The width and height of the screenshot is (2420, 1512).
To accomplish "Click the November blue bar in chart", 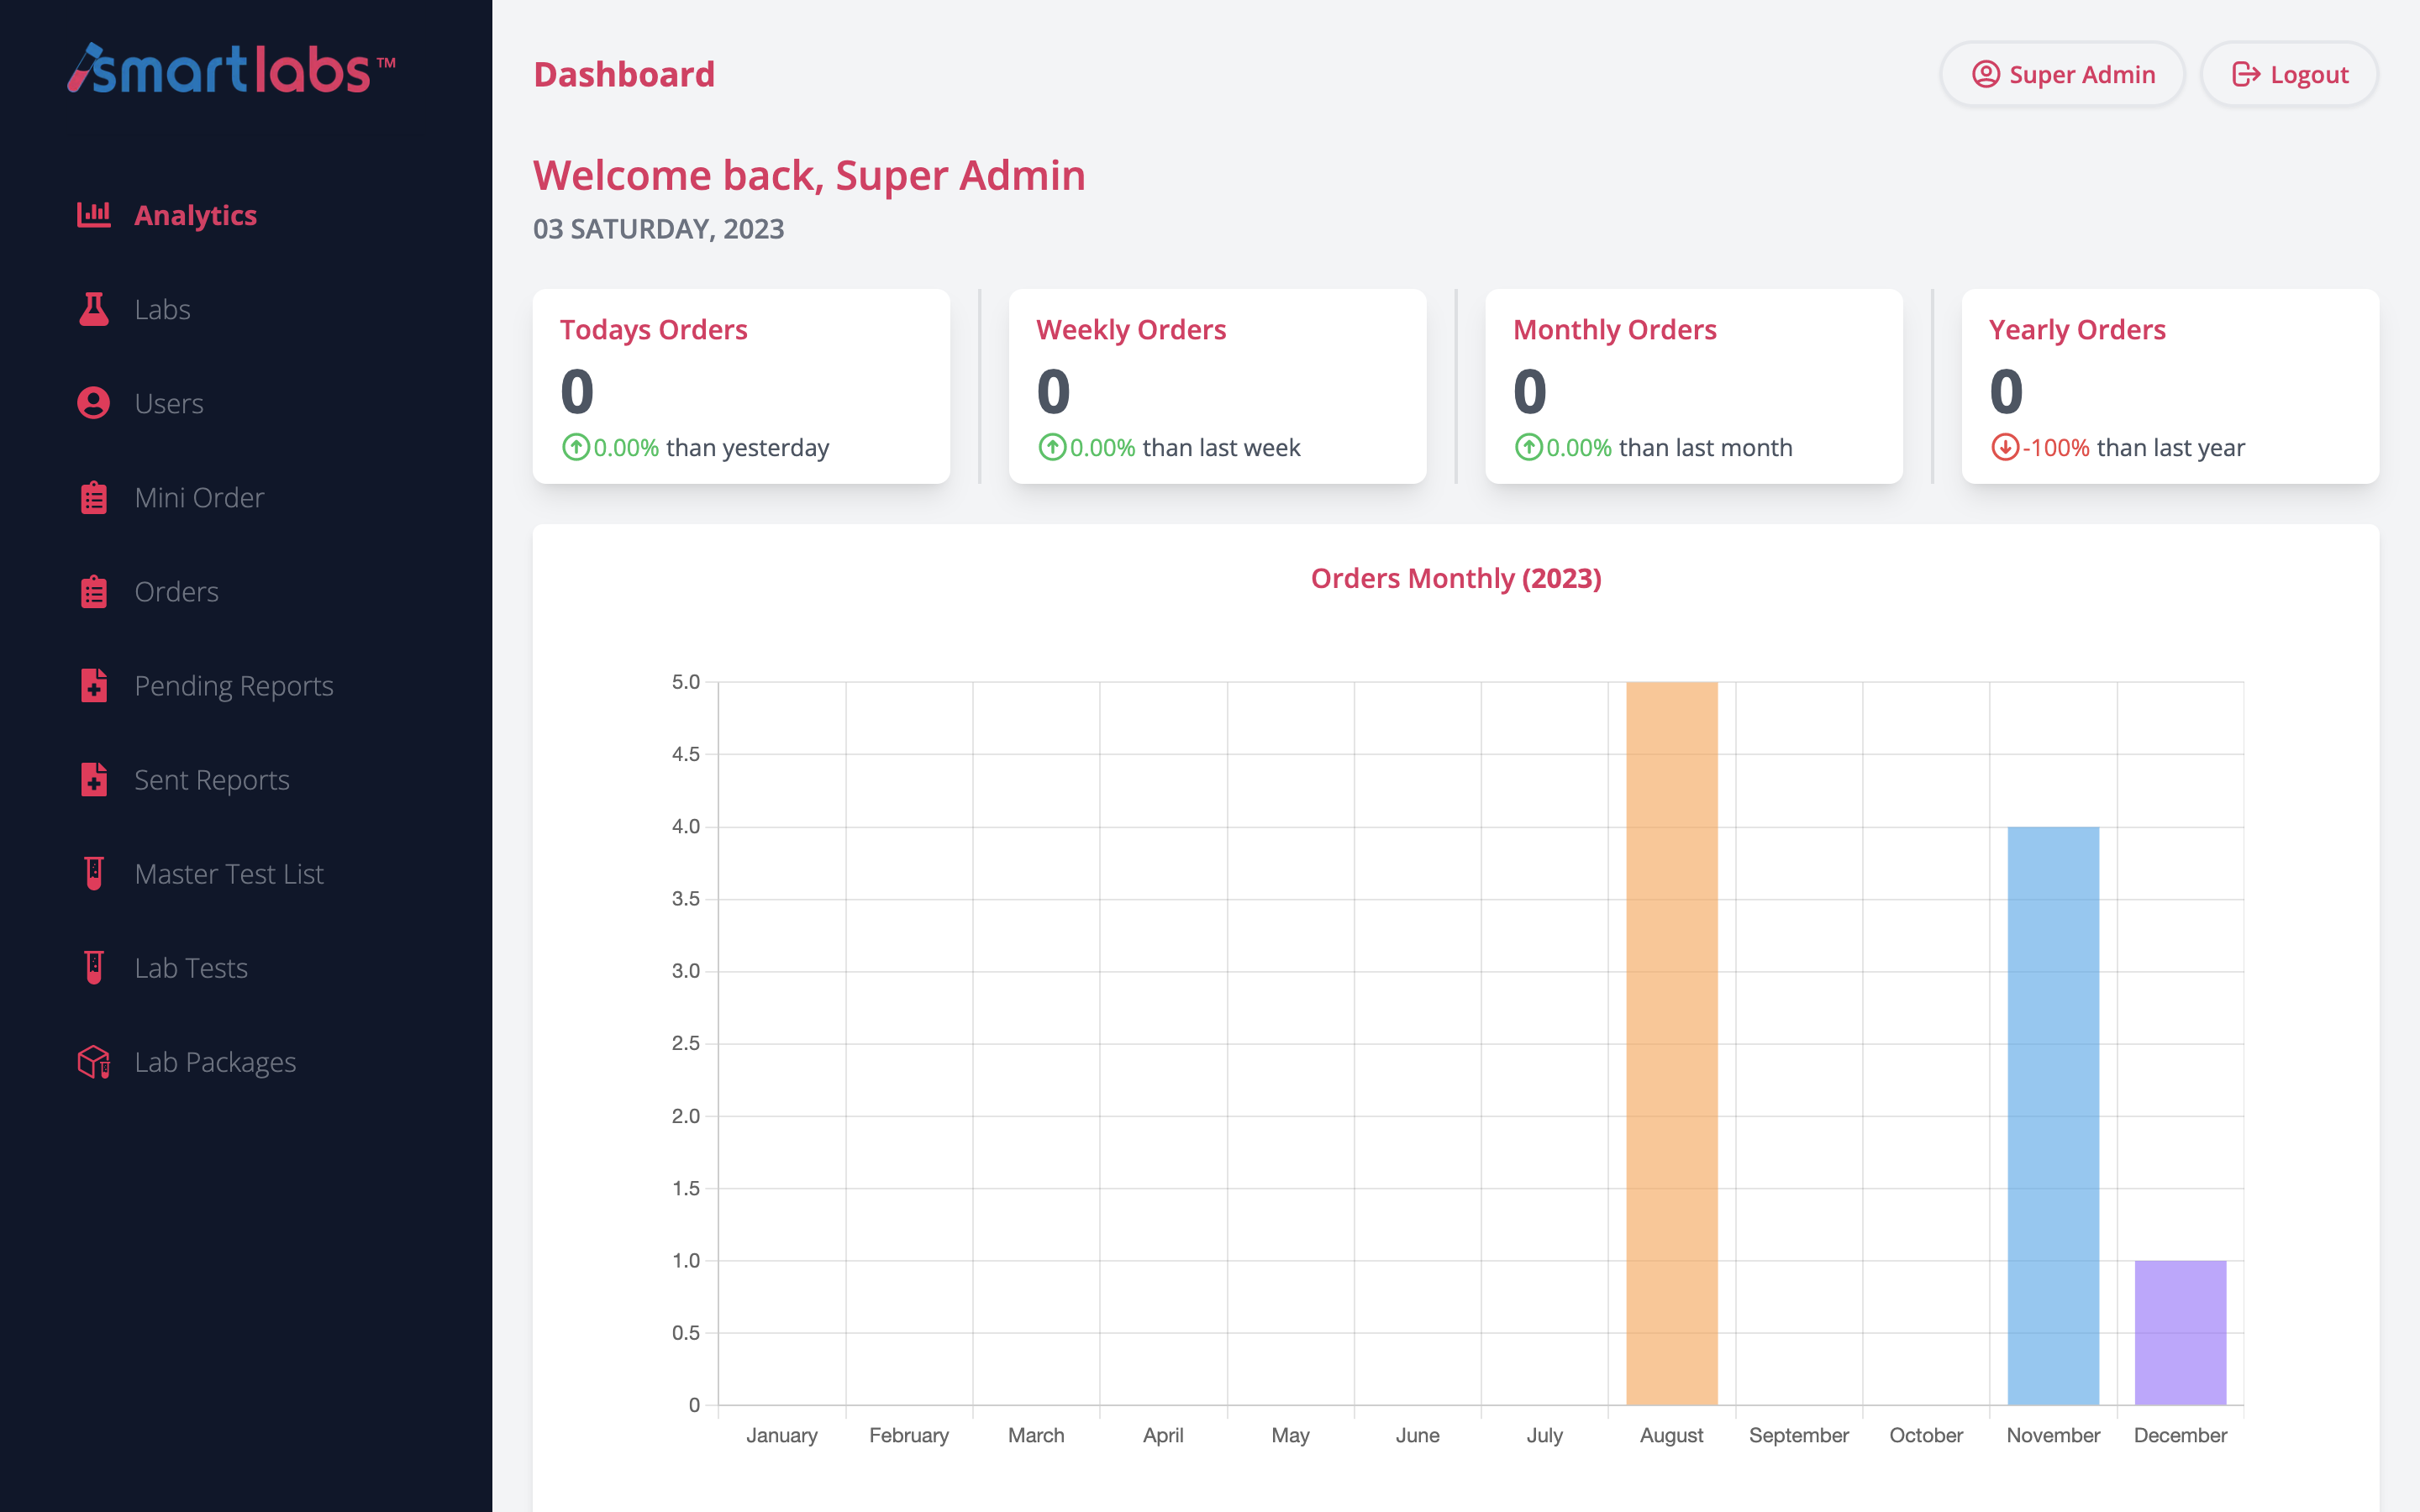I will [x=2053, y=1115].
